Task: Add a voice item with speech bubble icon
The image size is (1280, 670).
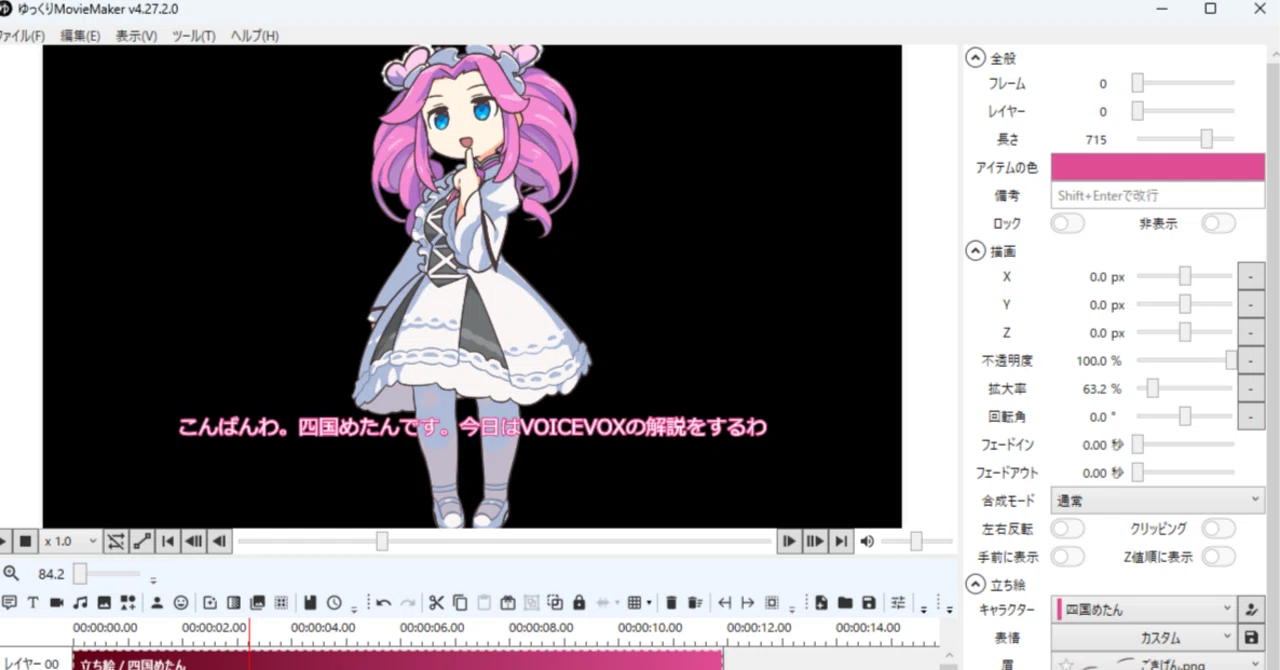Action: pos(9,603)
